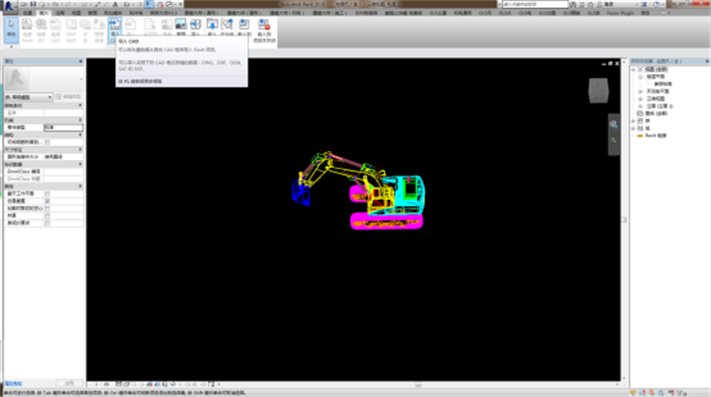
Task: Click the navigation wheel icon on nav bar
Action: pyautogui.click(x=614, y=124)
